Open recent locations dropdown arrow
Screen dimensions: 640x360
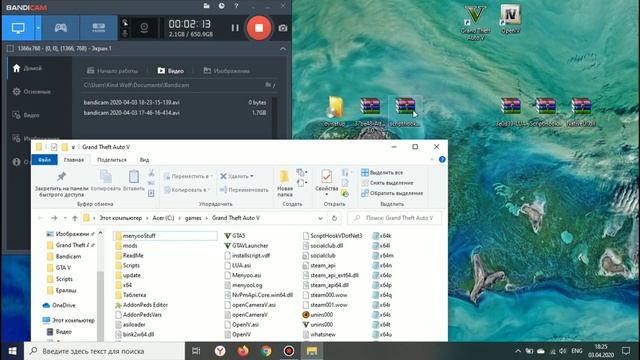65,218
